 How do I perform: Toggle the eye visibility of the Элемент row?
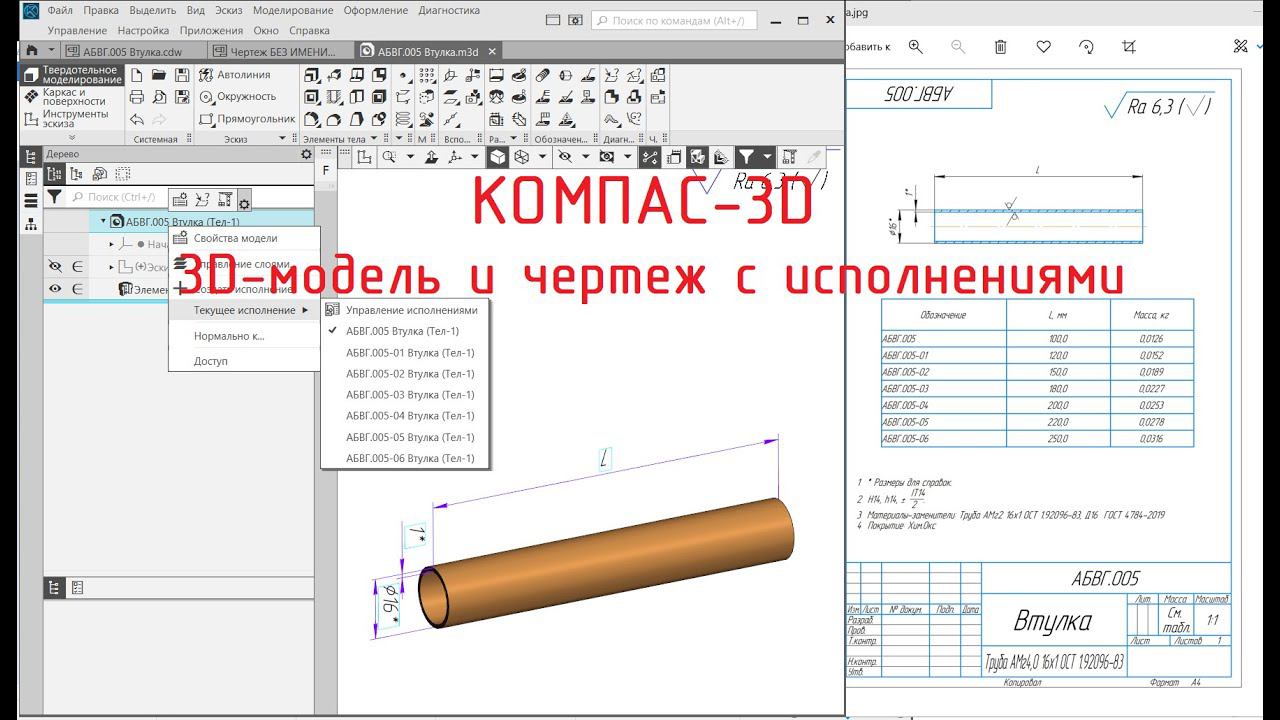coord(55,289)
